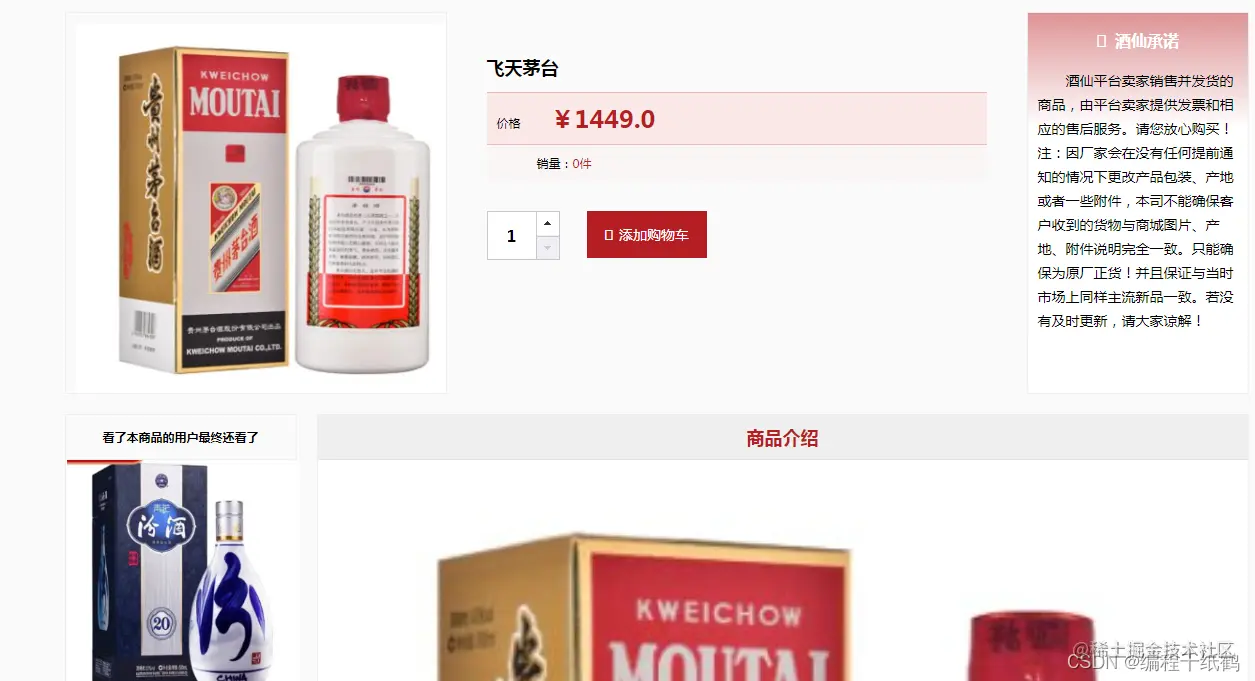
Task: Click the 销量 0件 sales count
Action: coord(564,164)
